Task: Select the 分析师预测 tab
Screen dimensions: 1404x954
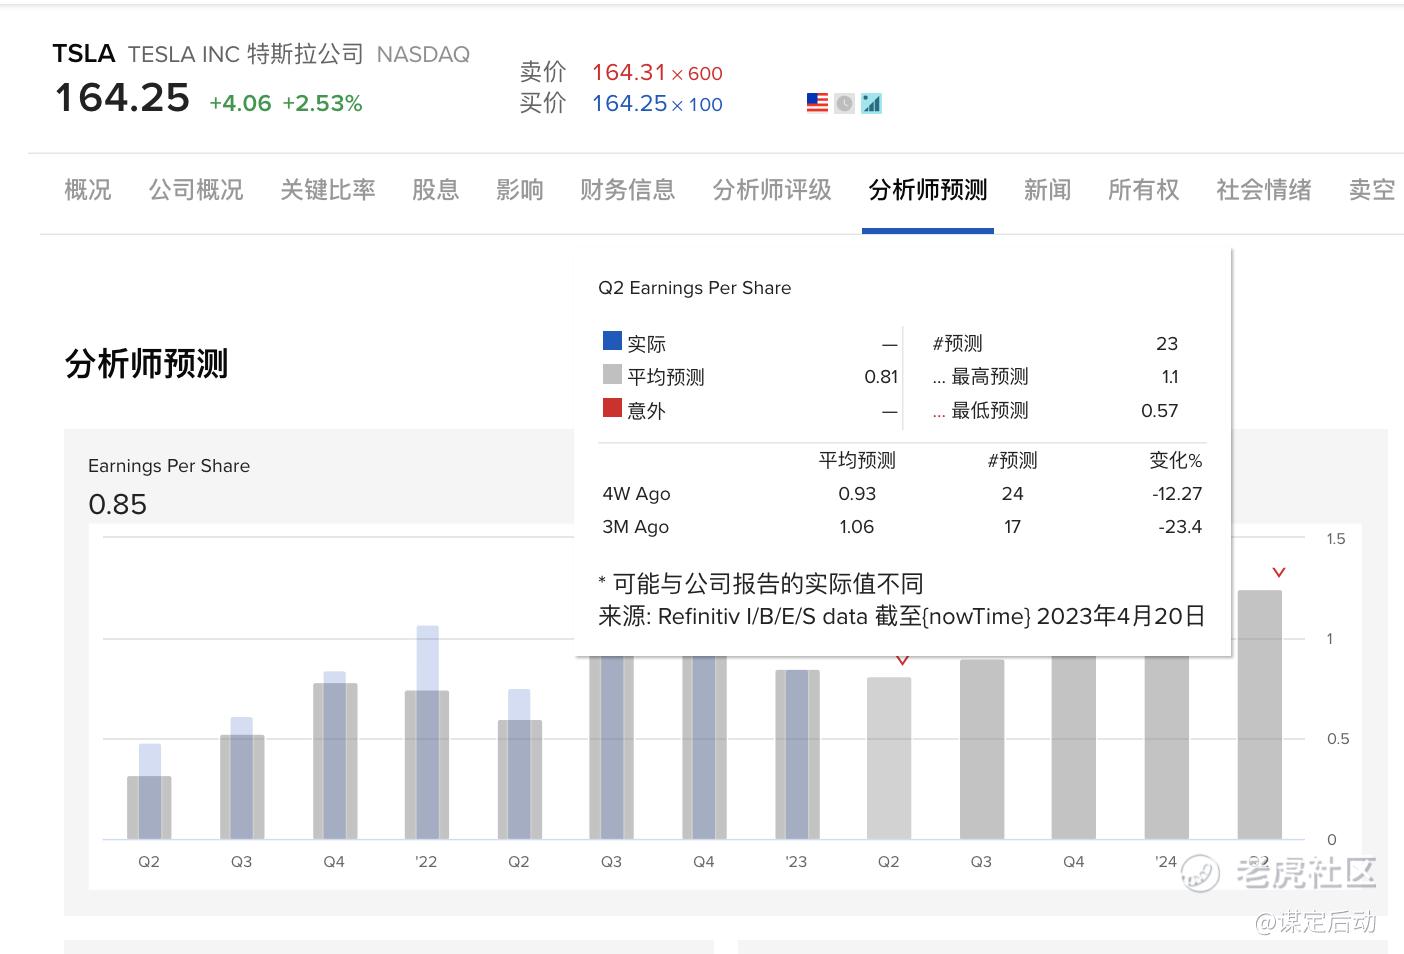Action: (928, 190)
